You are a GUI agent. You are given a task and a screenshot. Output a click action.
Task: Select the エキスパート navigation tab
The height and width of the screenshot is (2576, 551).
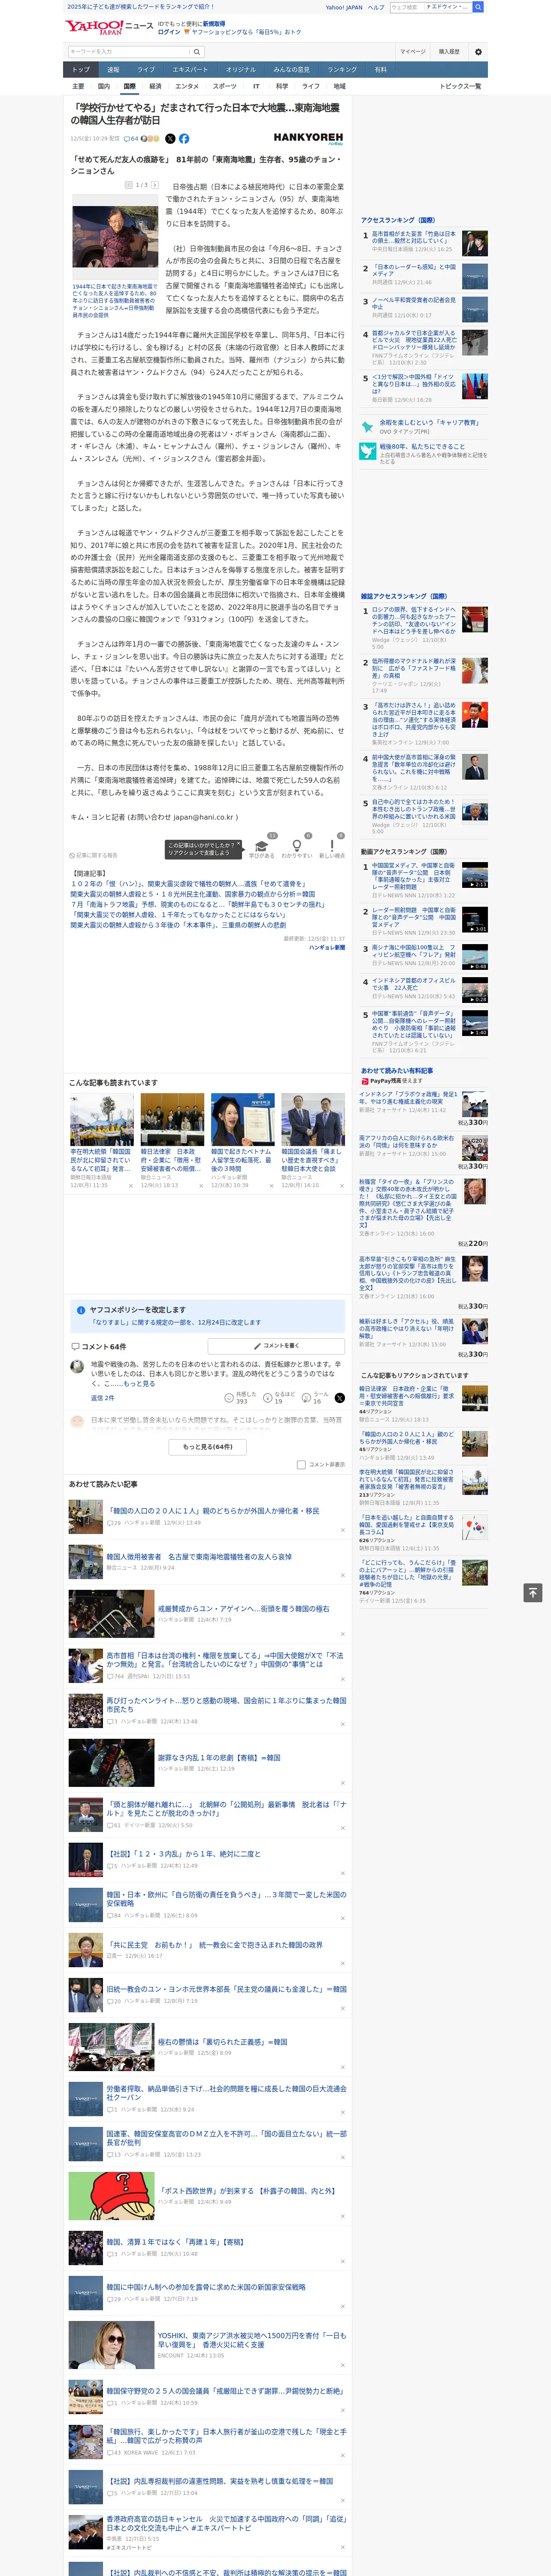tap(190, 70)
